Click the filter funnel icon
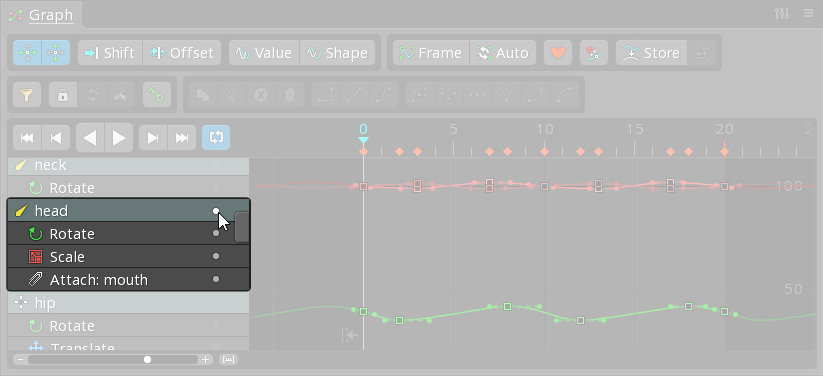 [x=27, y=95]
